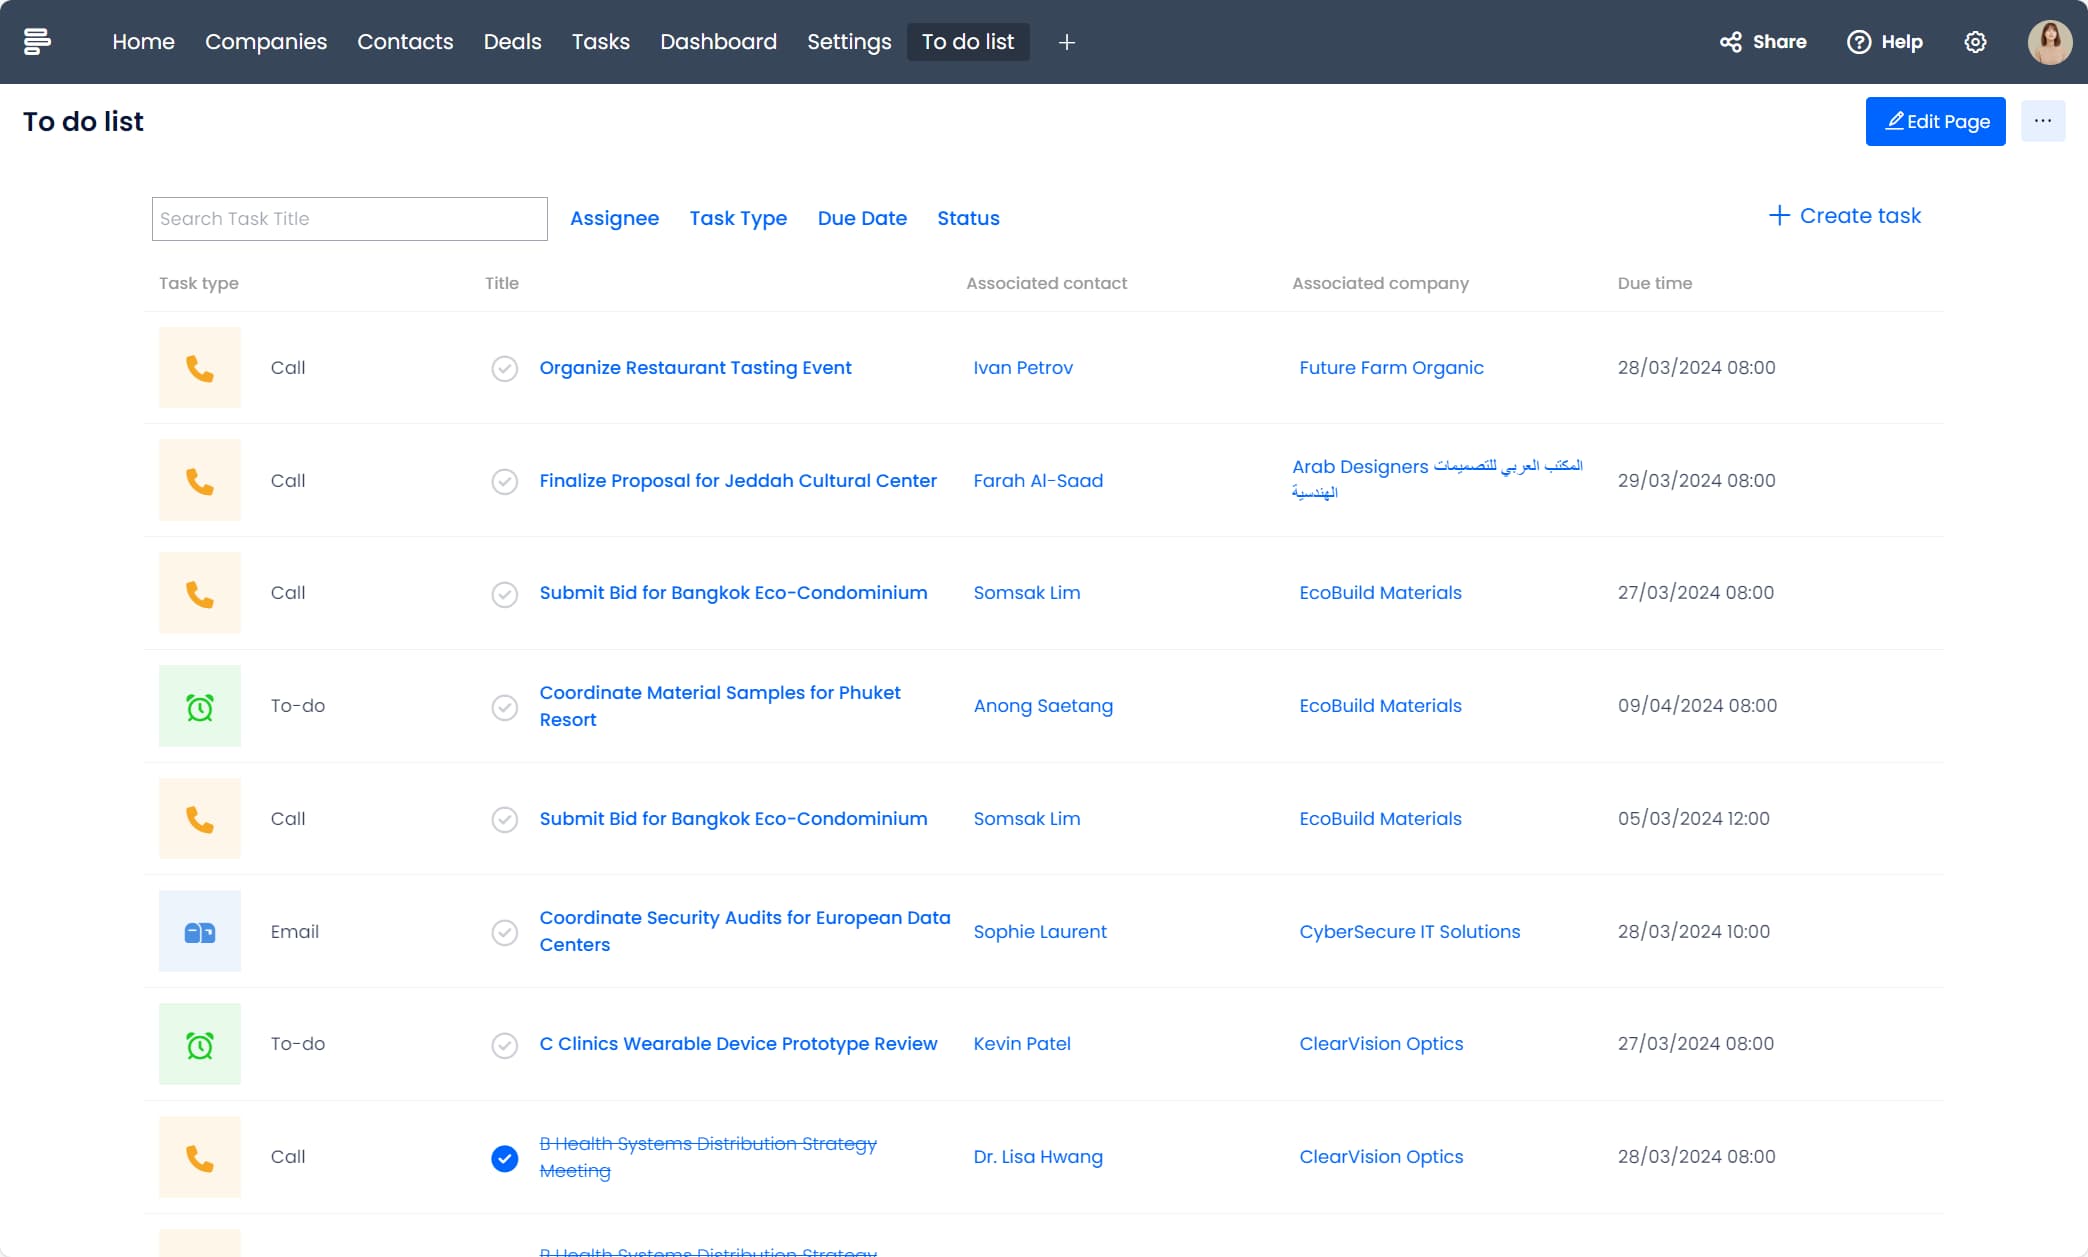
Task: Check off Bangkok bid due 27/03/2024
Action: (x=505, y=594)
